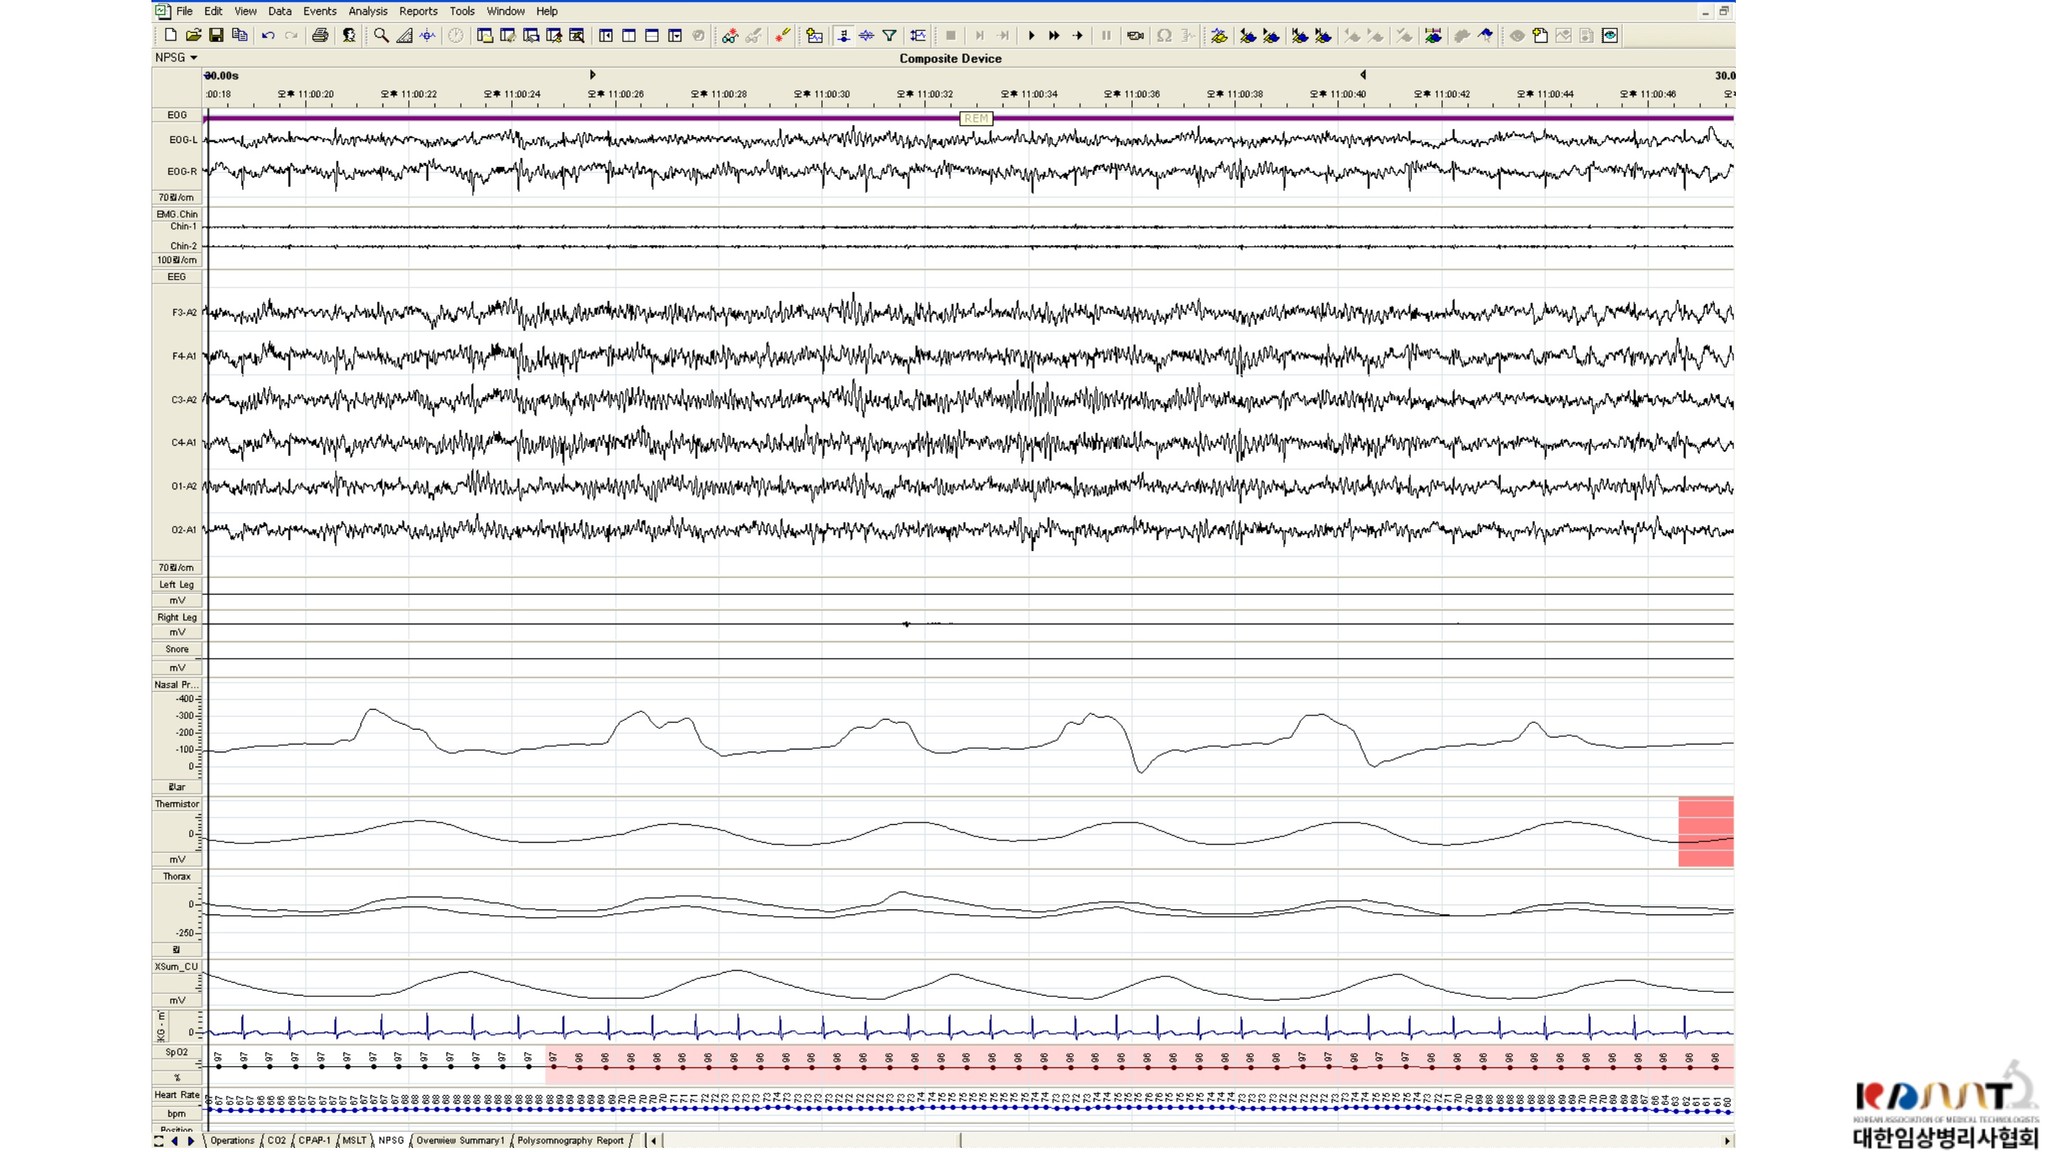The height and width of the screenshot is (1152, 2048).
Task: Click the next tab blue arrow
Action: coord(191,1141)
